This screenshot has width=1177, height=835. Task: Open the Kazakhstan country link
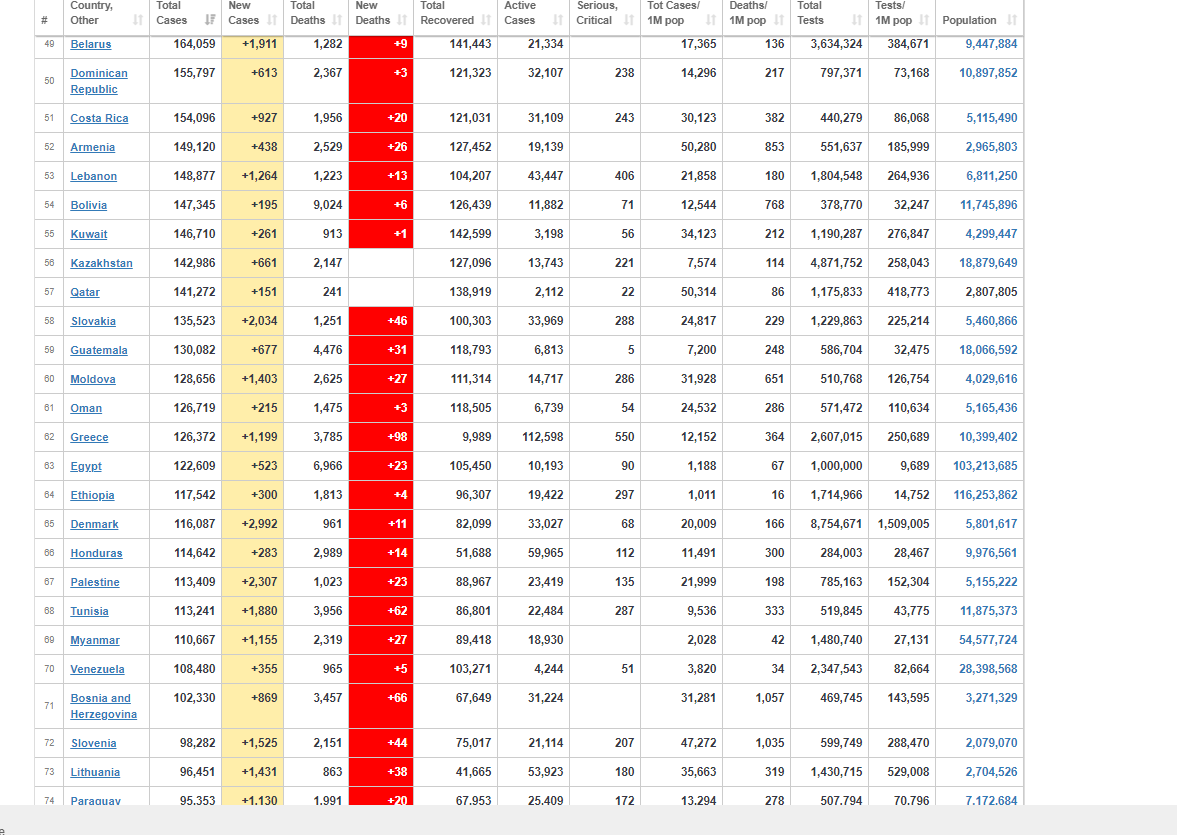pyautogui.click(x=101, y=264)
